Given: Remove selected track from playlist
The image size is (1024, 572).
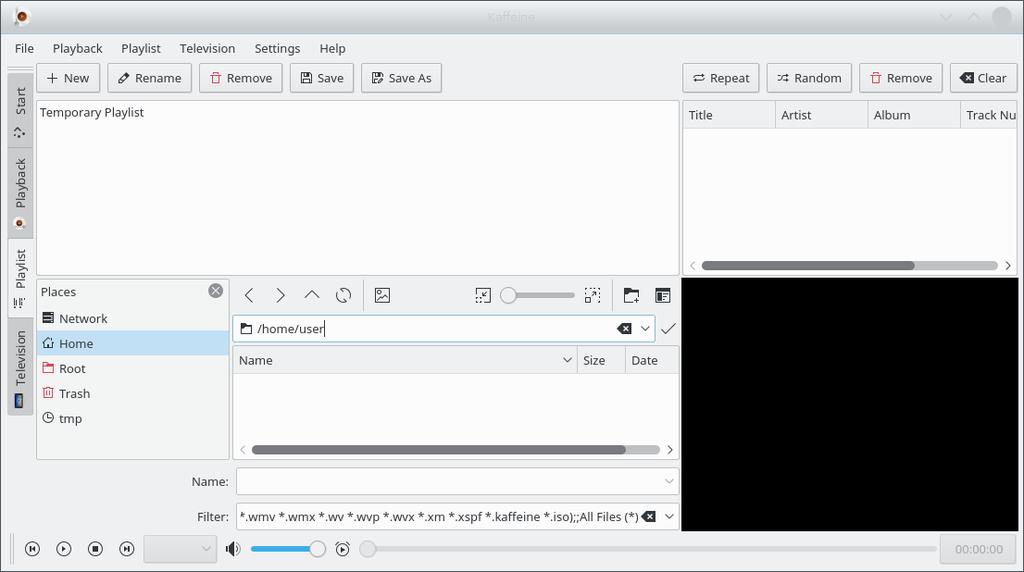Looking at the screenshot, I should [x=901, y=78].
